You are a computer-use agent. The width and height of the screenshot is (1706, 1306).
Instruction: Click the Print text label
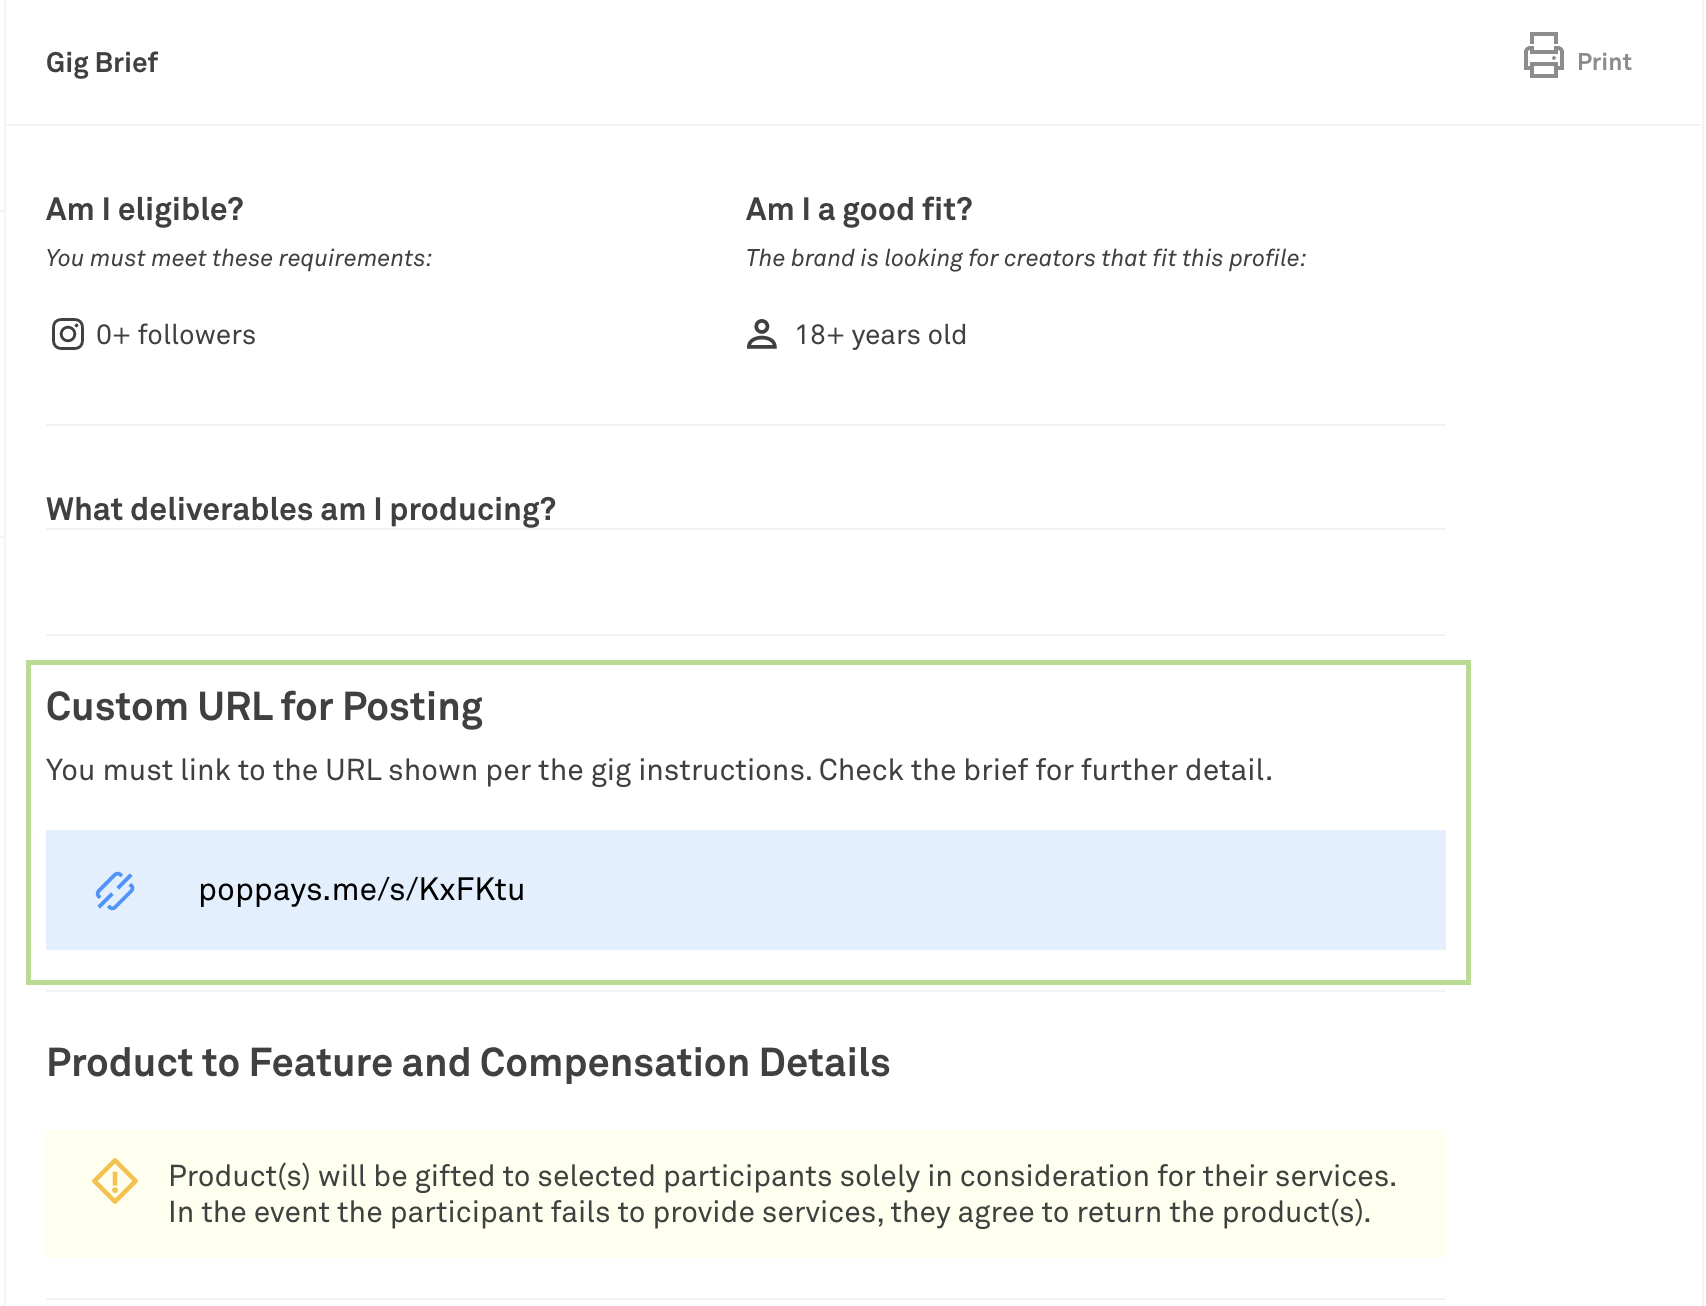(x=1603, y=62)
